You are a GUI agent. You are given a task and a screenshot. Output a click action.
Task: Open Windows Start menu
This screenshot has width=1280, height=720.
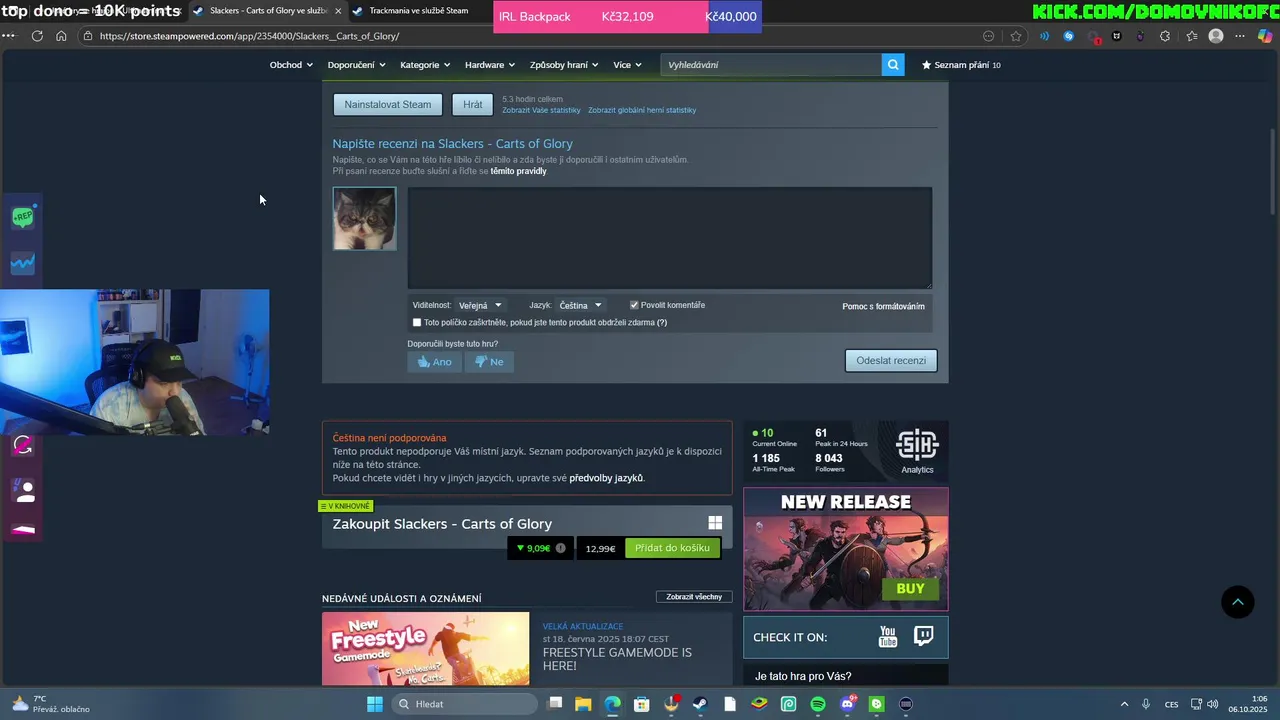tap(375, 704)
